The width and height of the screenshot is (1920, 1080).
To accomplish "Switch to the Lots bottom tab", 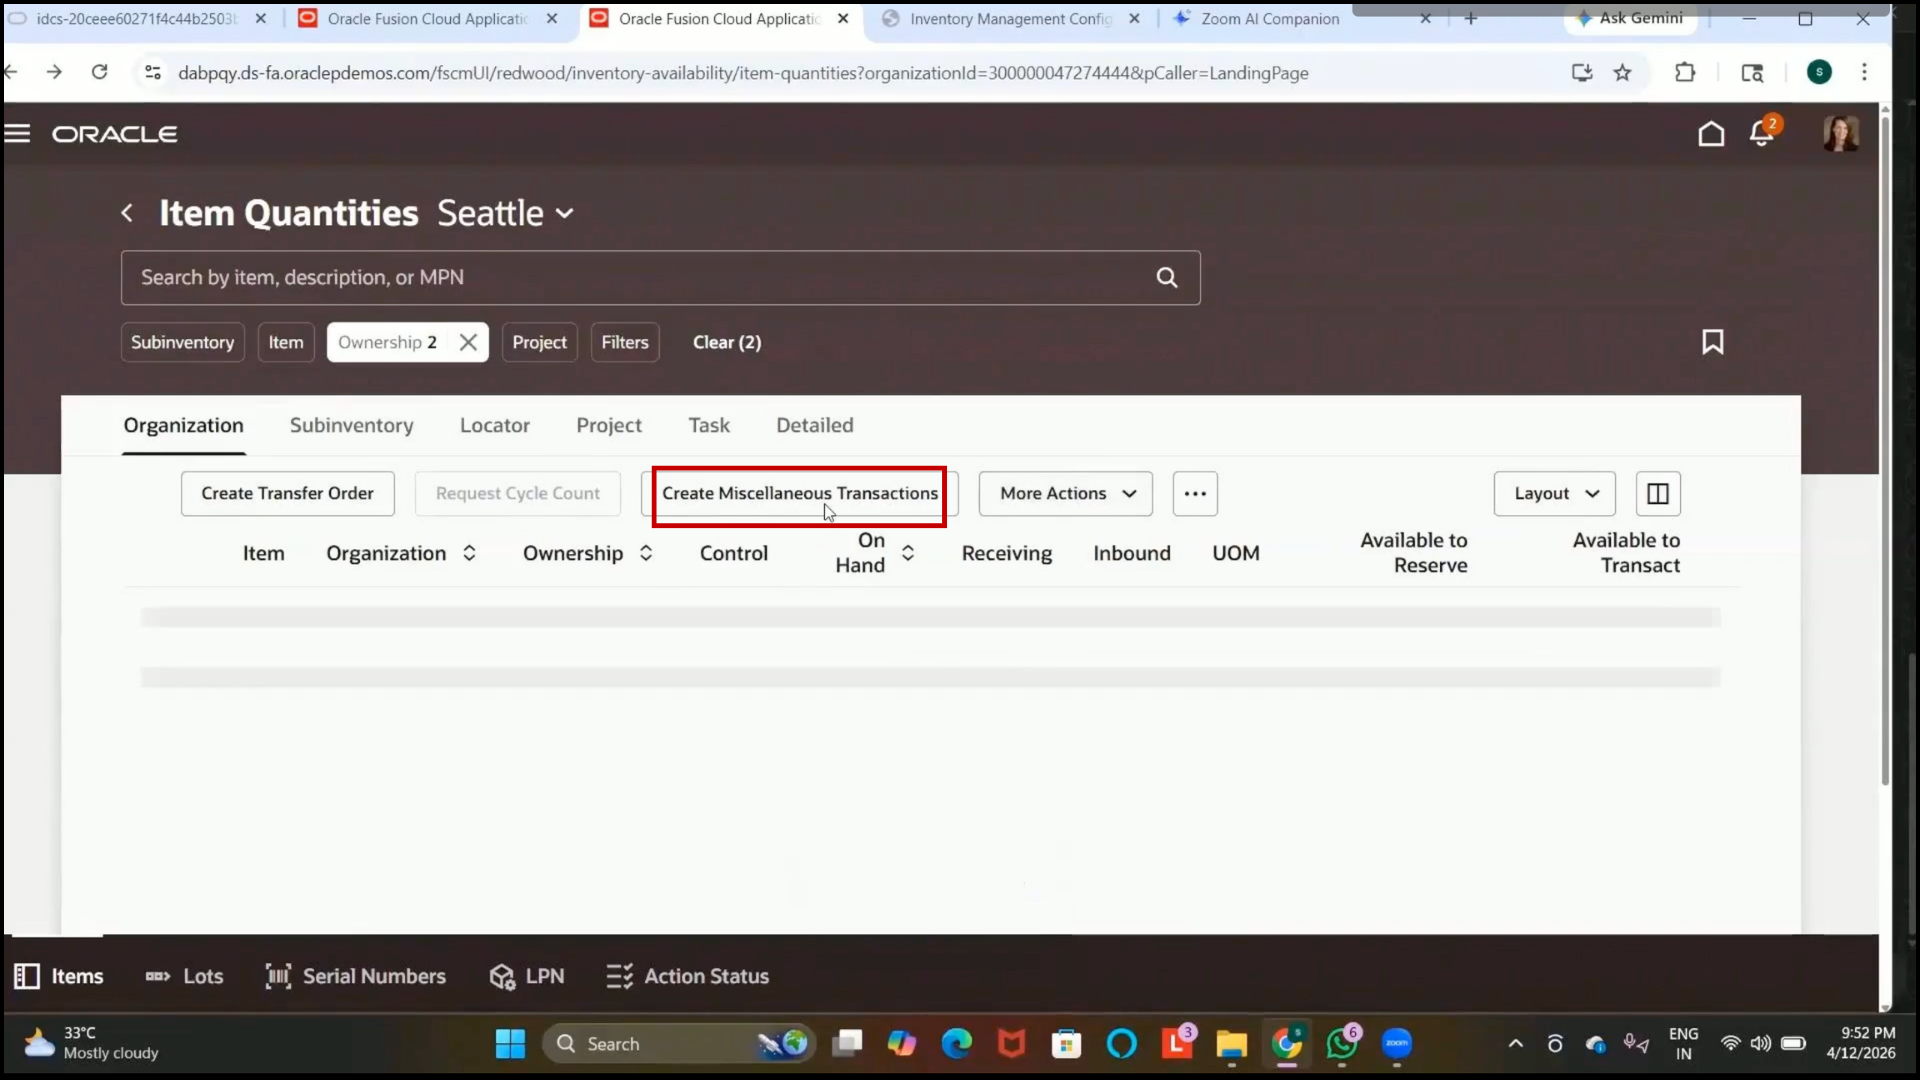I will (x=185, y=976).
